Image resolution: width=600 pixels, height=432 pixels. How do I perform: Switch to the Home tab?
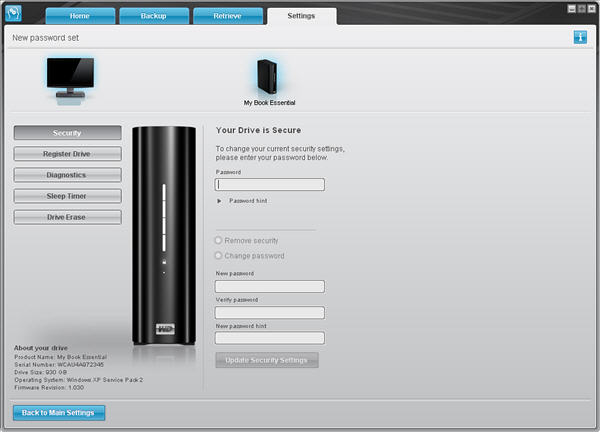coord(78,17)
